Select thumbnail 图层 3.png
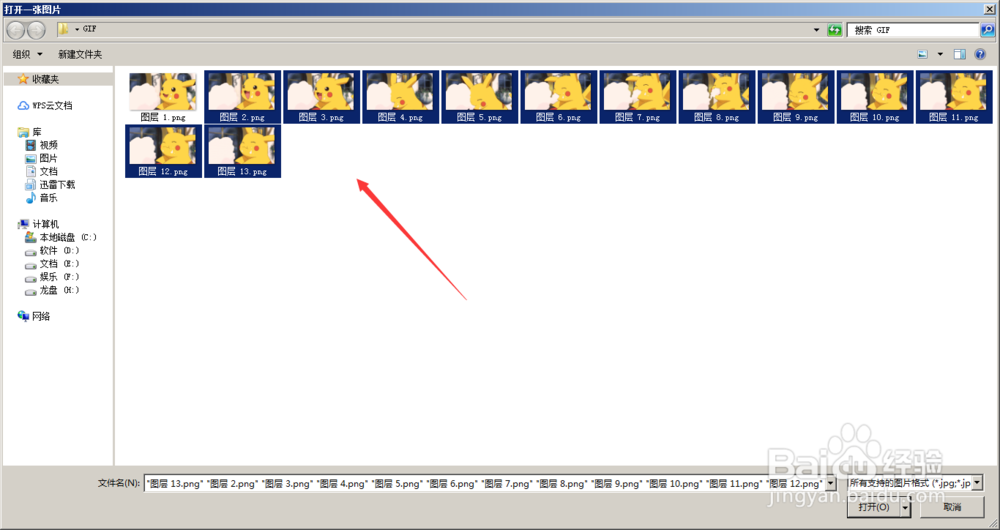This screenshot has height=530, width=1000. [321, 97]
